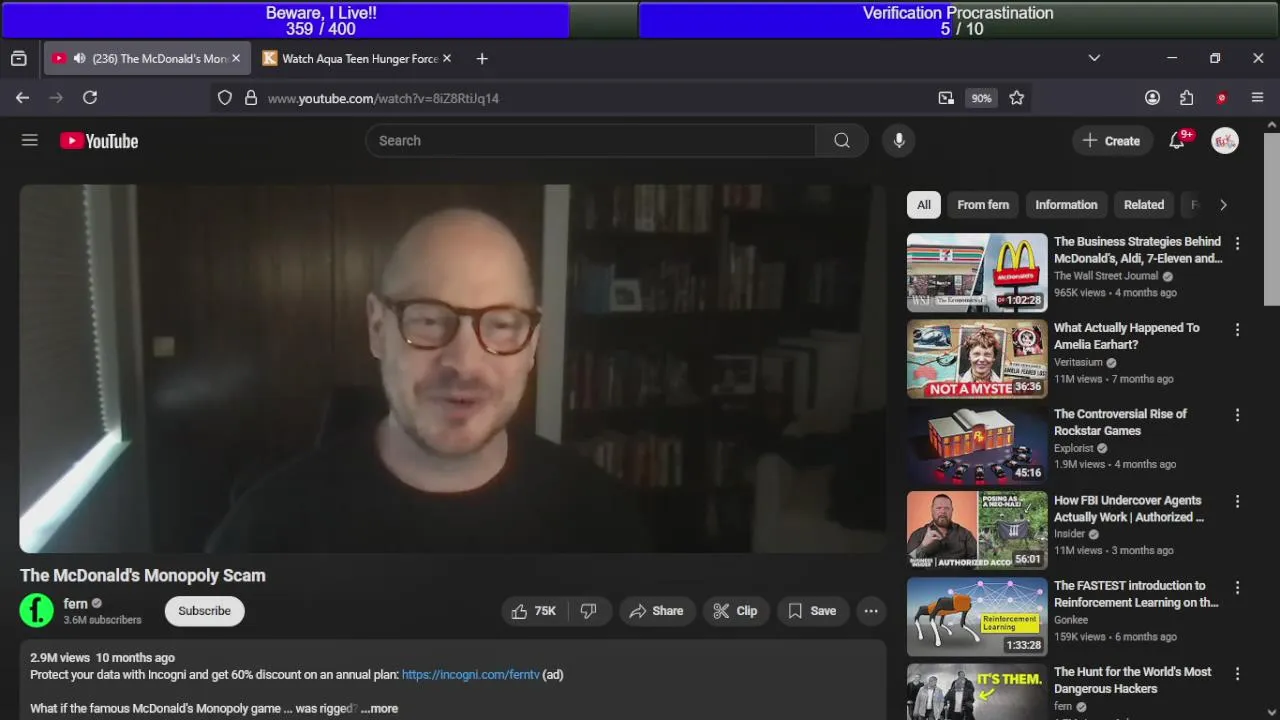1280x720 pixels.
Task: Select the From fern filter chip
Action: pos(983,205)
